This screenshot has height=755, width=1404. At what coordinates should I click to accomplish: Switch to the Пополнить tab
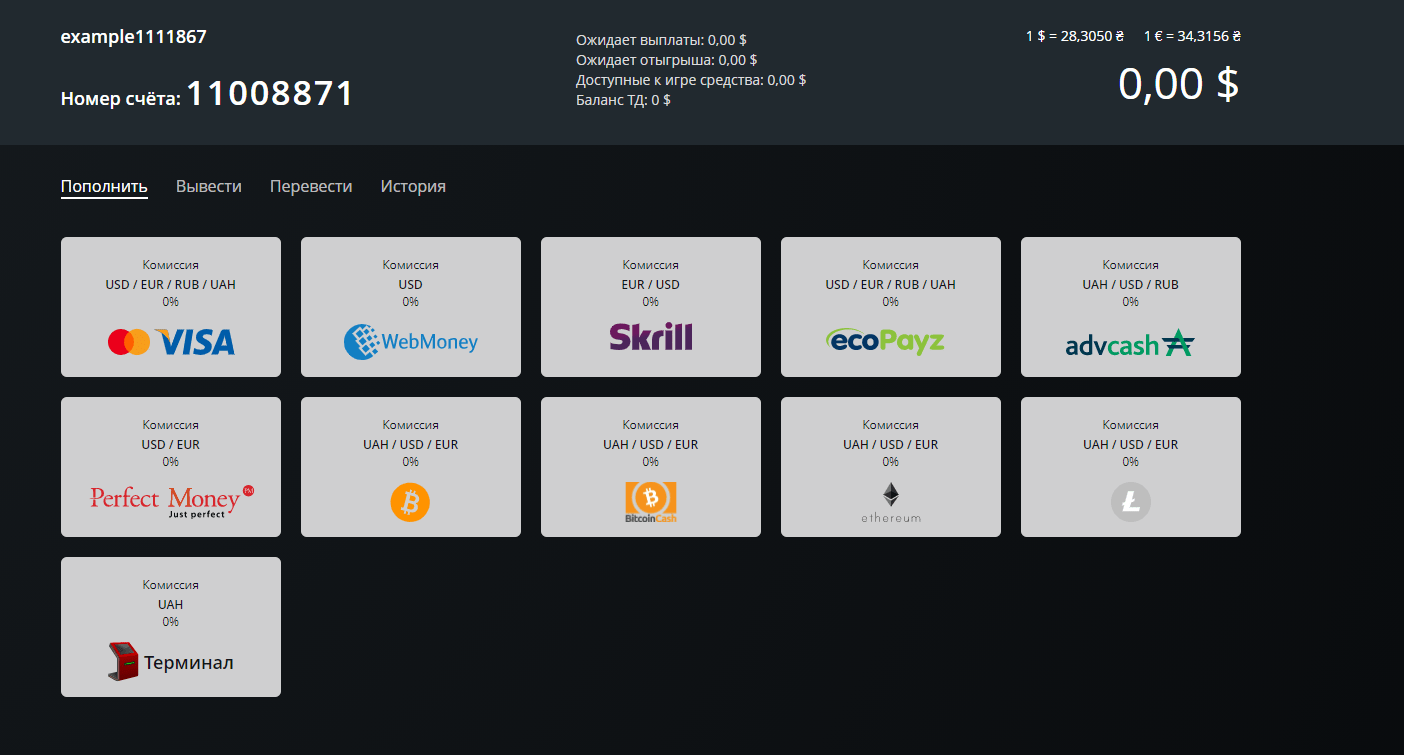104,186
